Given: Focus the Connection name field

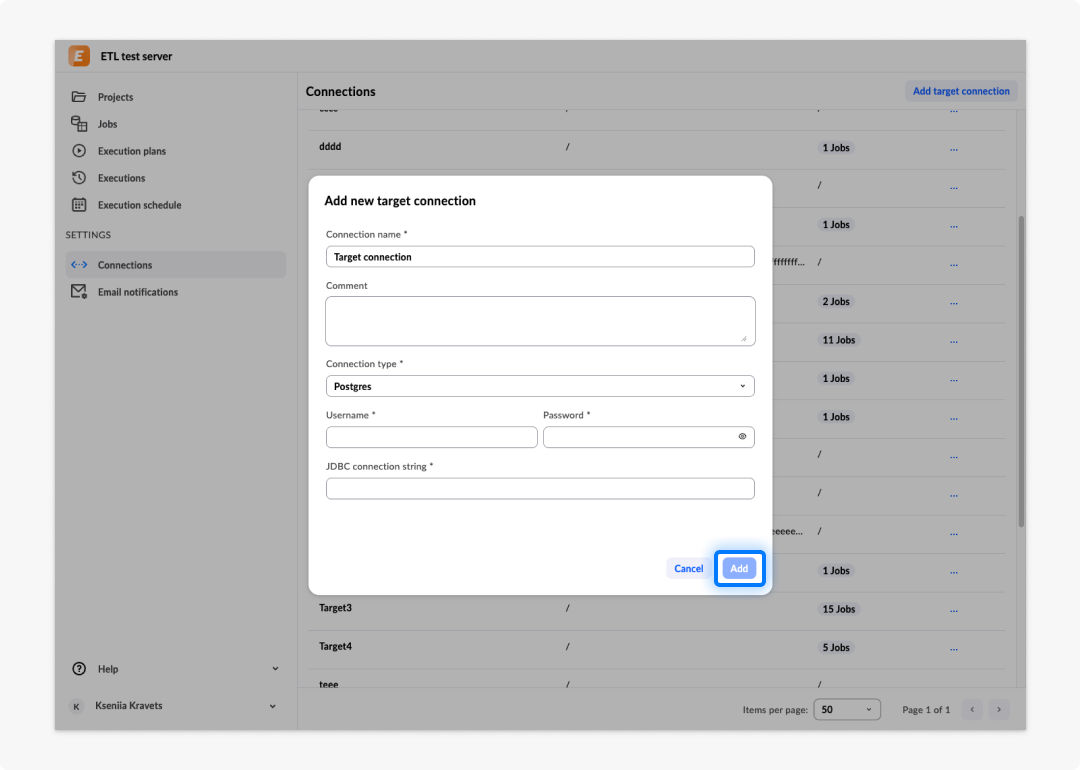Looking at the screenshot, I should (540, 257).
